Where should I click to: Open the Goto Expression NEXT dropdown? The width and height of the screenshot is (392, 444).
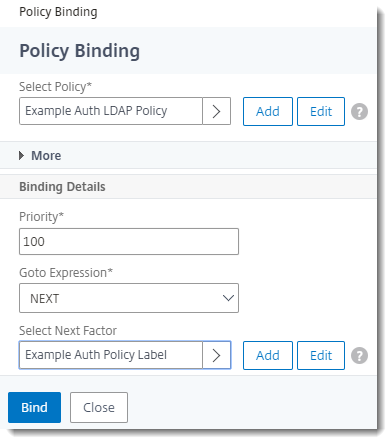(x=129, y=298)
